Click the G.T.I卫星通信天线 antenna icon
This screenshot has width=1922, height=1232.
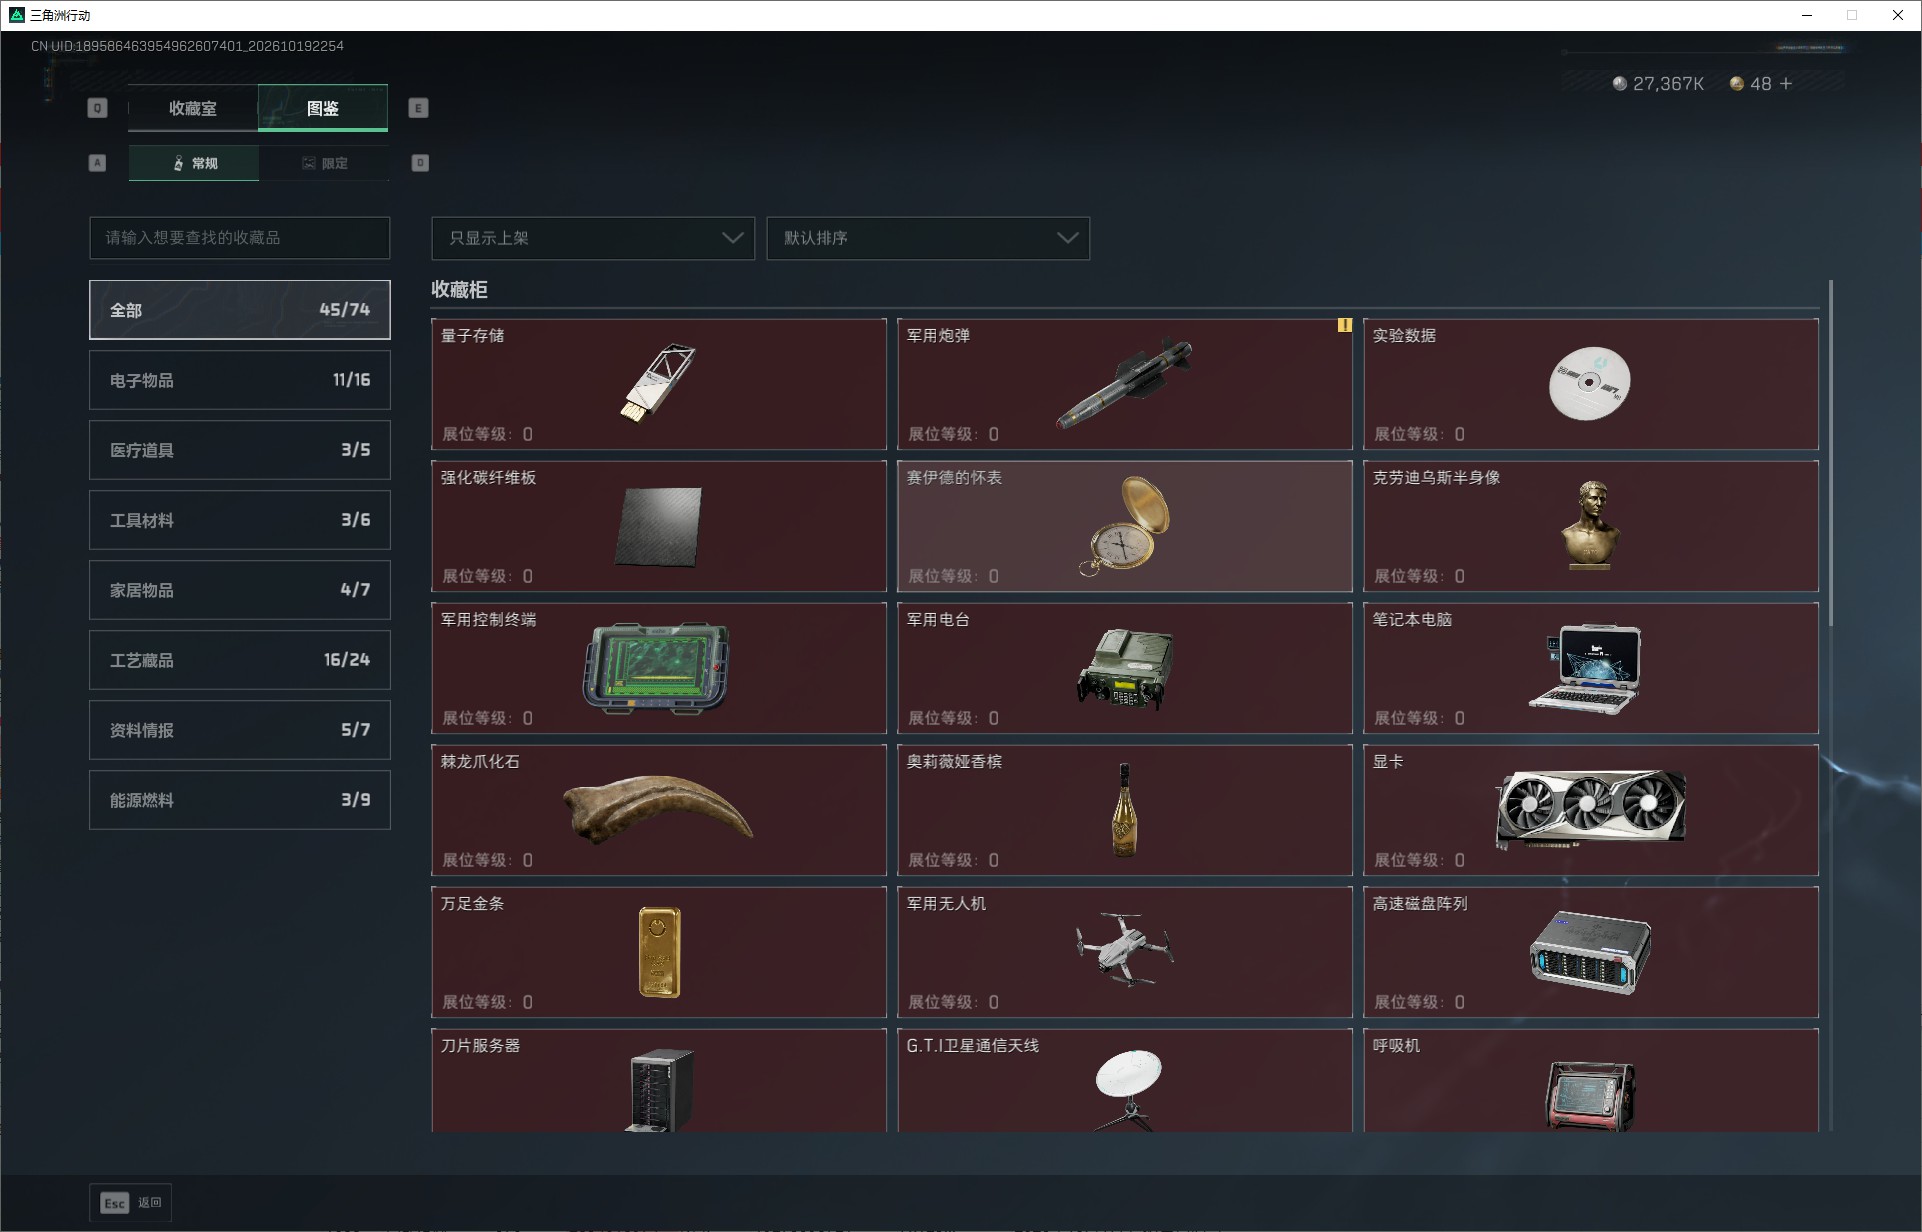click(1128, 1090)
